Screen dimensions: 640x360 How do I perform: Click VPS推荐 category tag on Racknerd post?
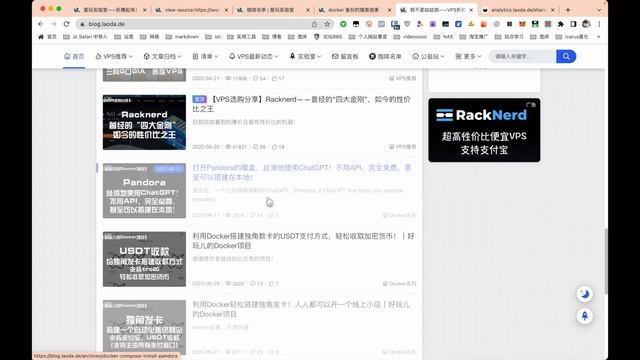tap(402, 147)
